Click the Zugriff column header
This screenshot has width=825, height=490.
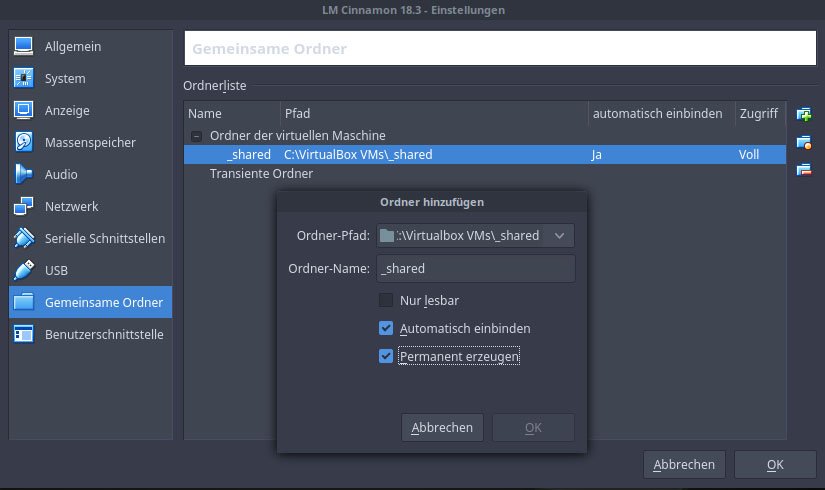point(760,114)
